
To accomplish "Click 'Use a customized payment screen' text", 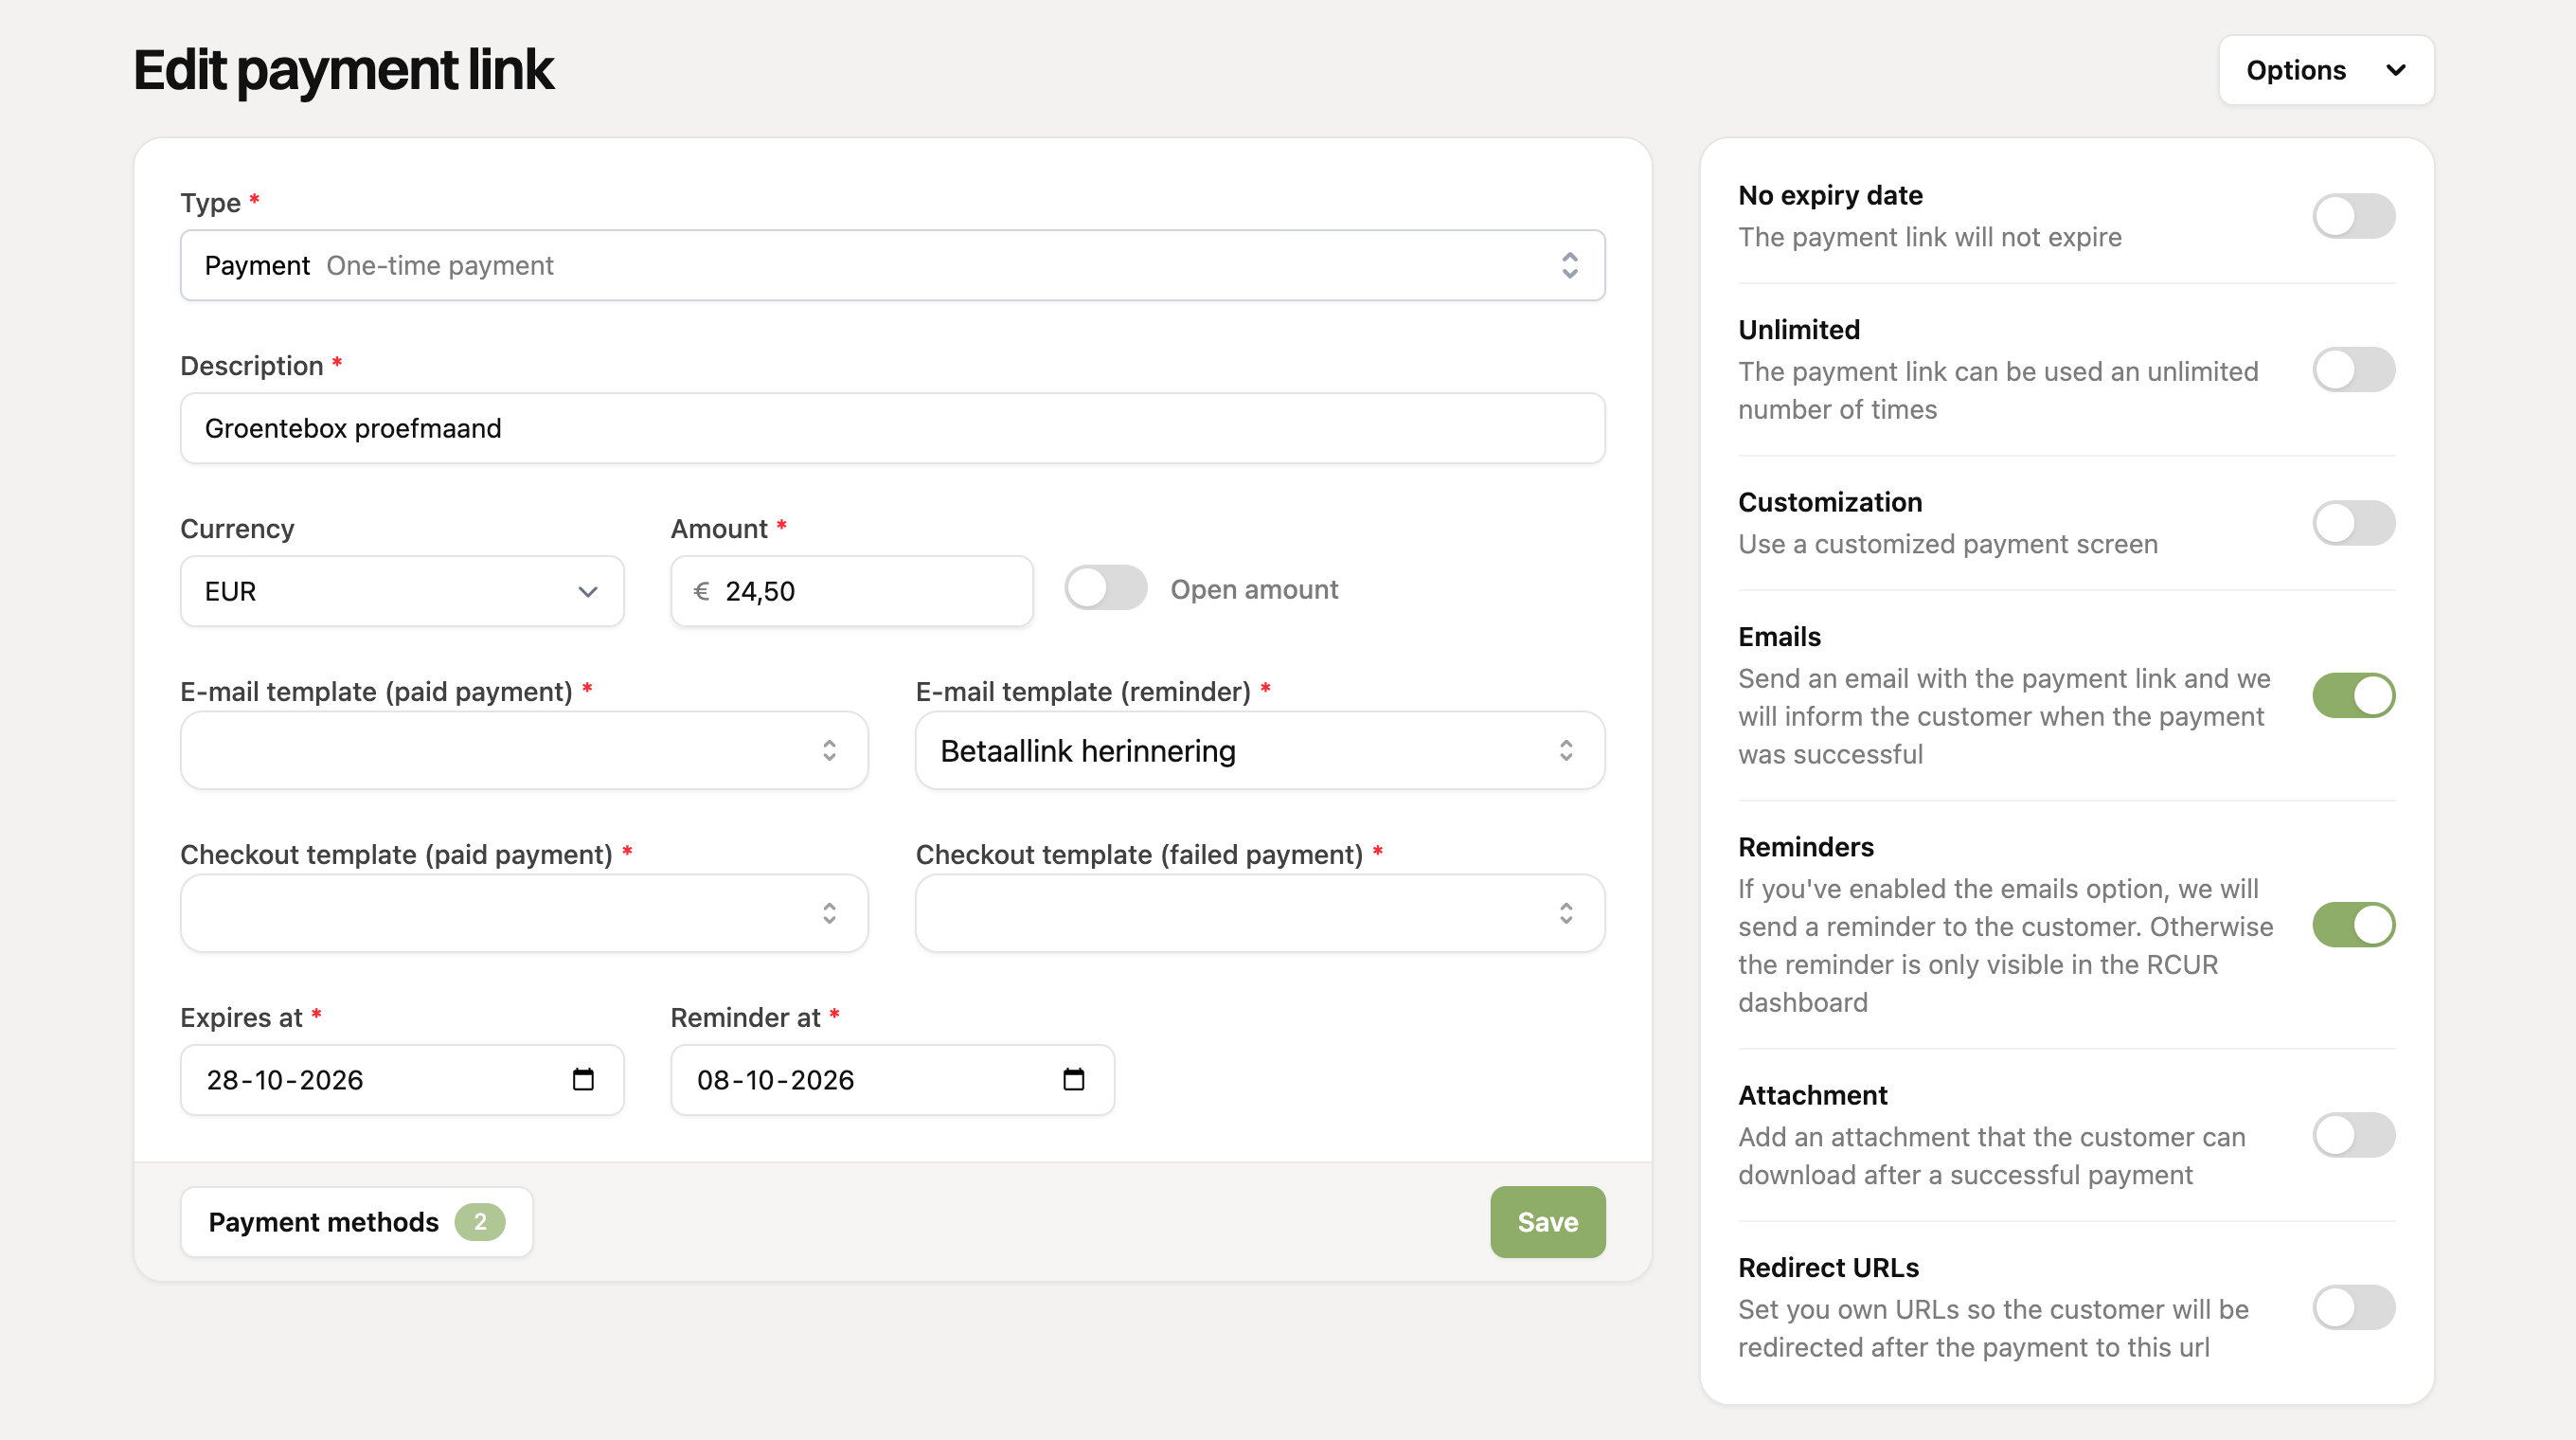I will pyautogui.click(x=1947, y=544).
